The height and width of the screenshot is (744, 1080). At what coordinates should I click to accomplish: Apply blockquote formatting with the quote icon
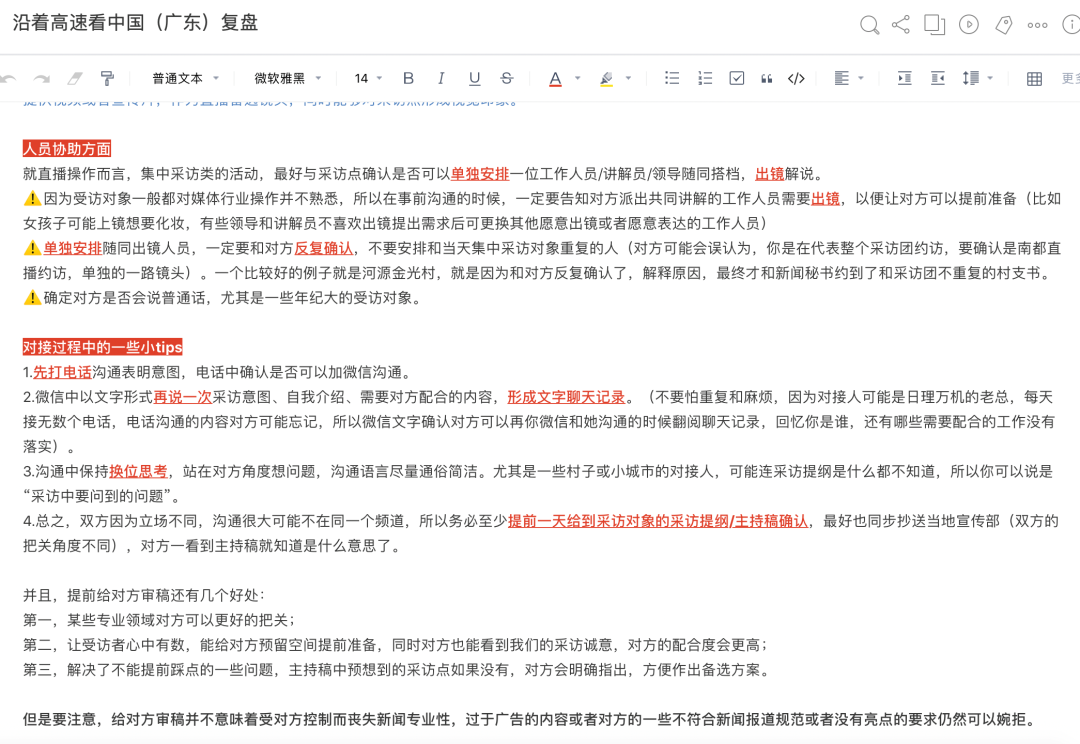tap(766, 78)
